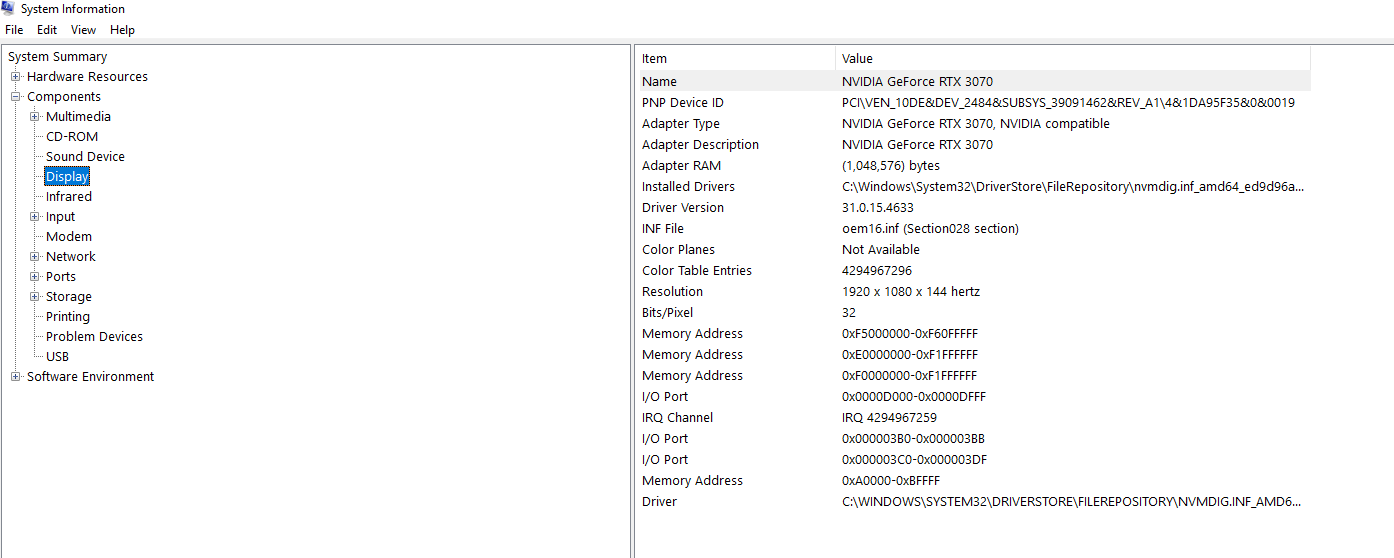Click the System Information app icon in title bar
This screenshot has height=558, width=1394.
tap(9, 9)
